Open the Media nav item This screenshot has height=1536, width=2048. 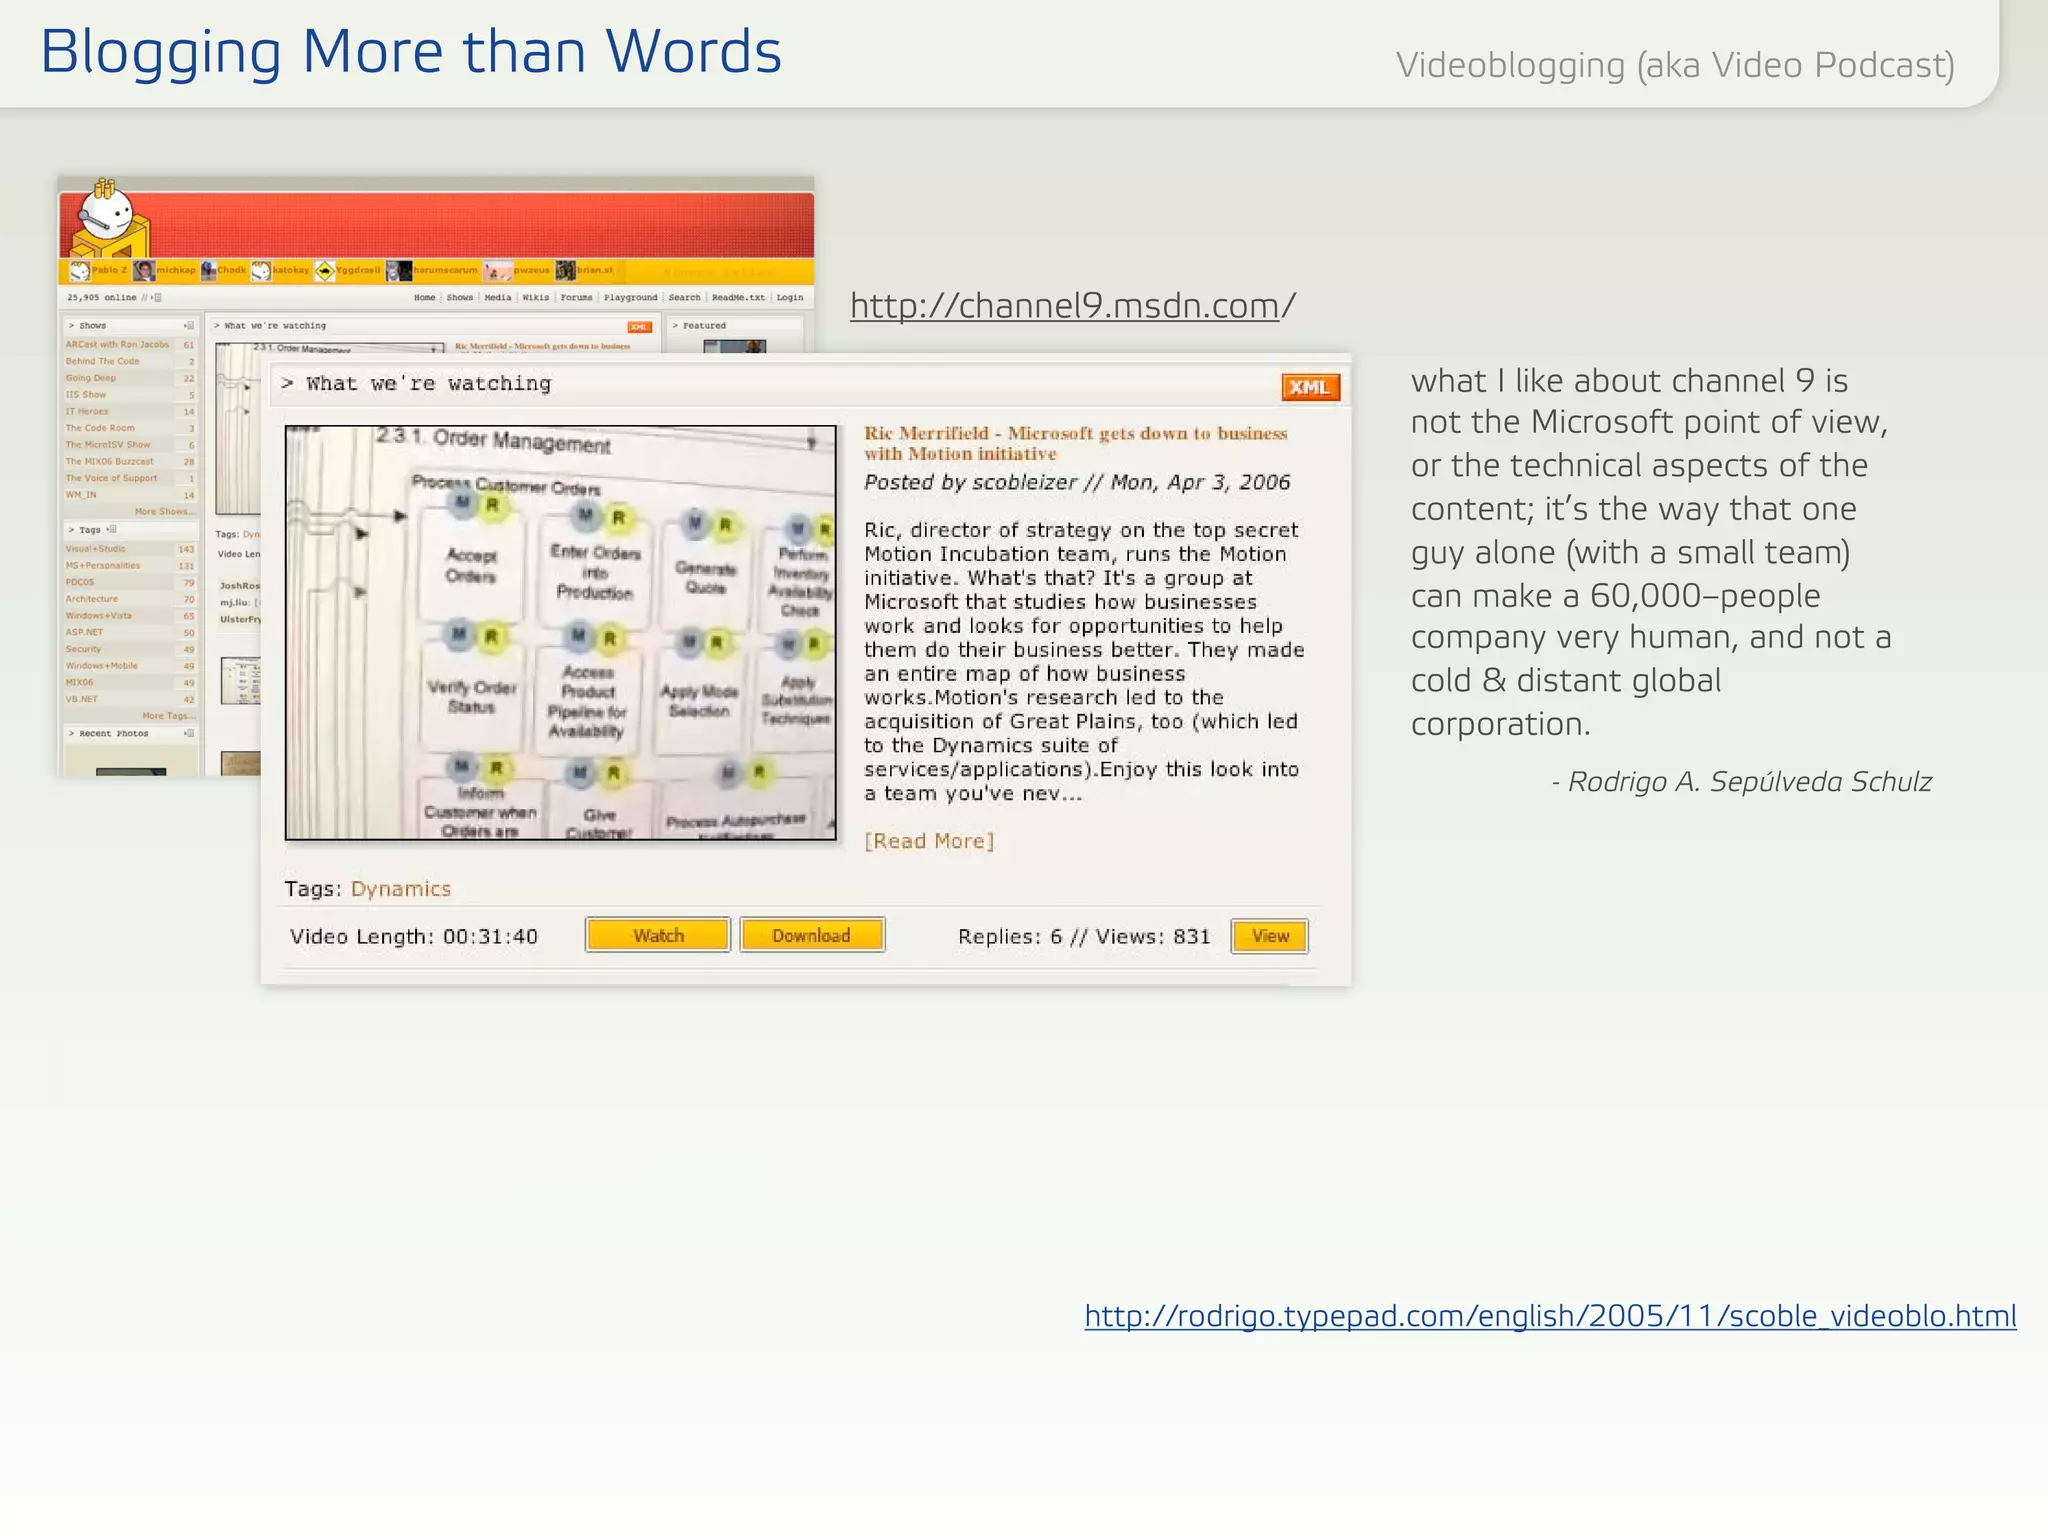coord(498,298)
